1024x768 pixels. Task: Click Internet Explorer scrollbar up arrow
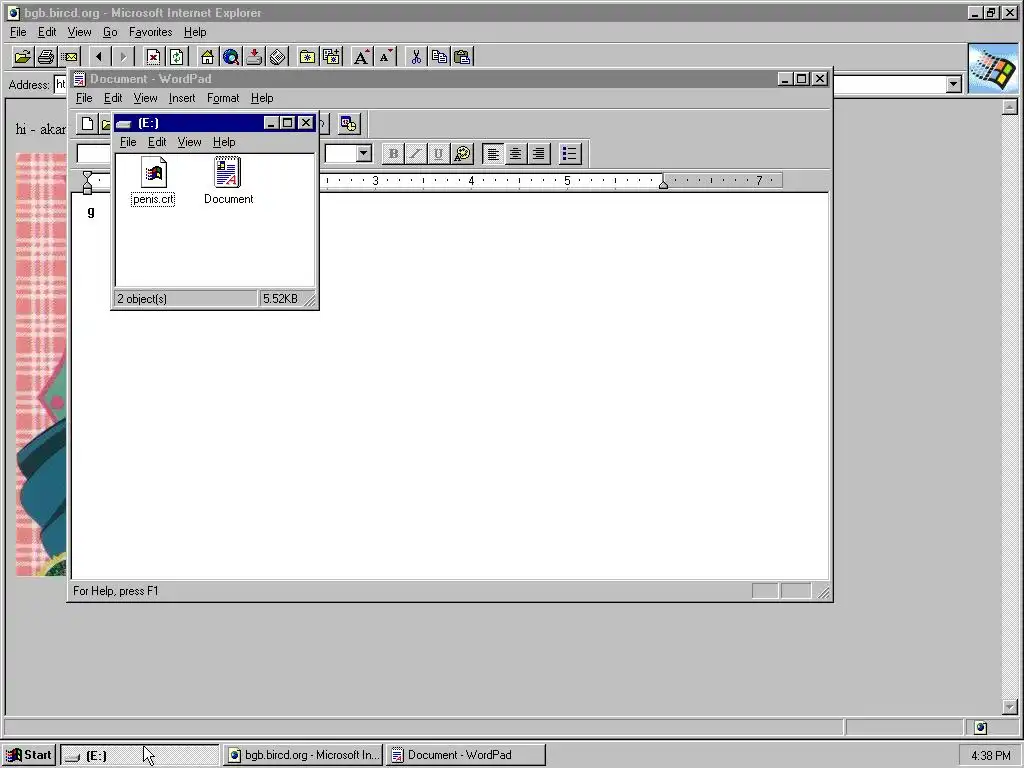click(1010, 107)
